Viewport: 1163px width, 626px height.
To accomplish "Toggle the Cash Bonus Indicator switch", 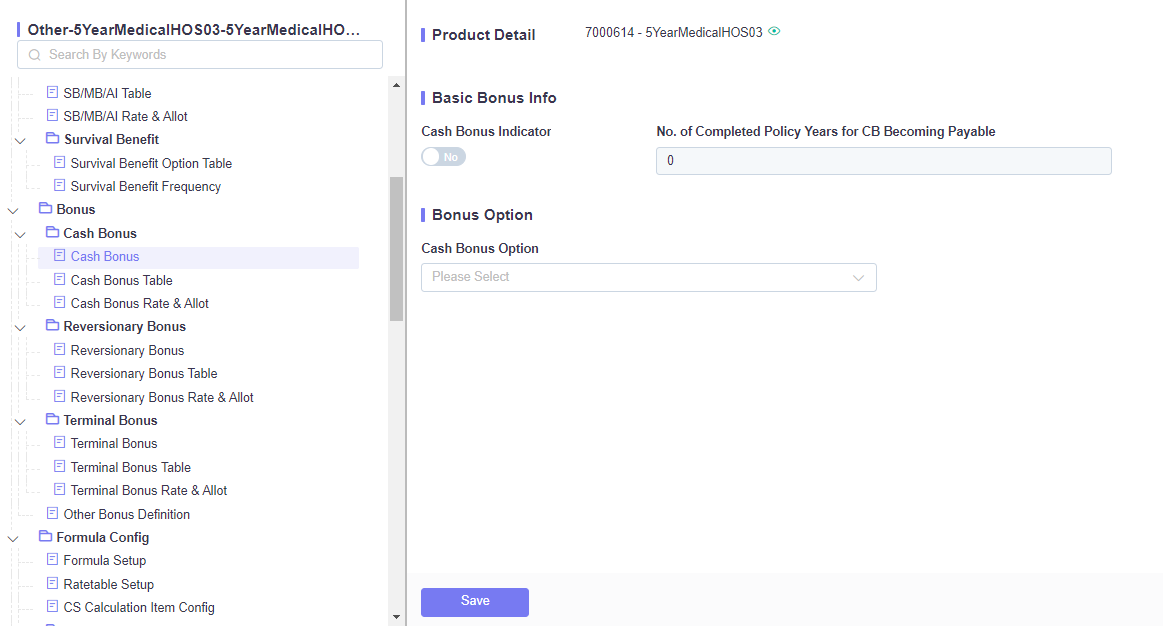I will click(444, 156).
